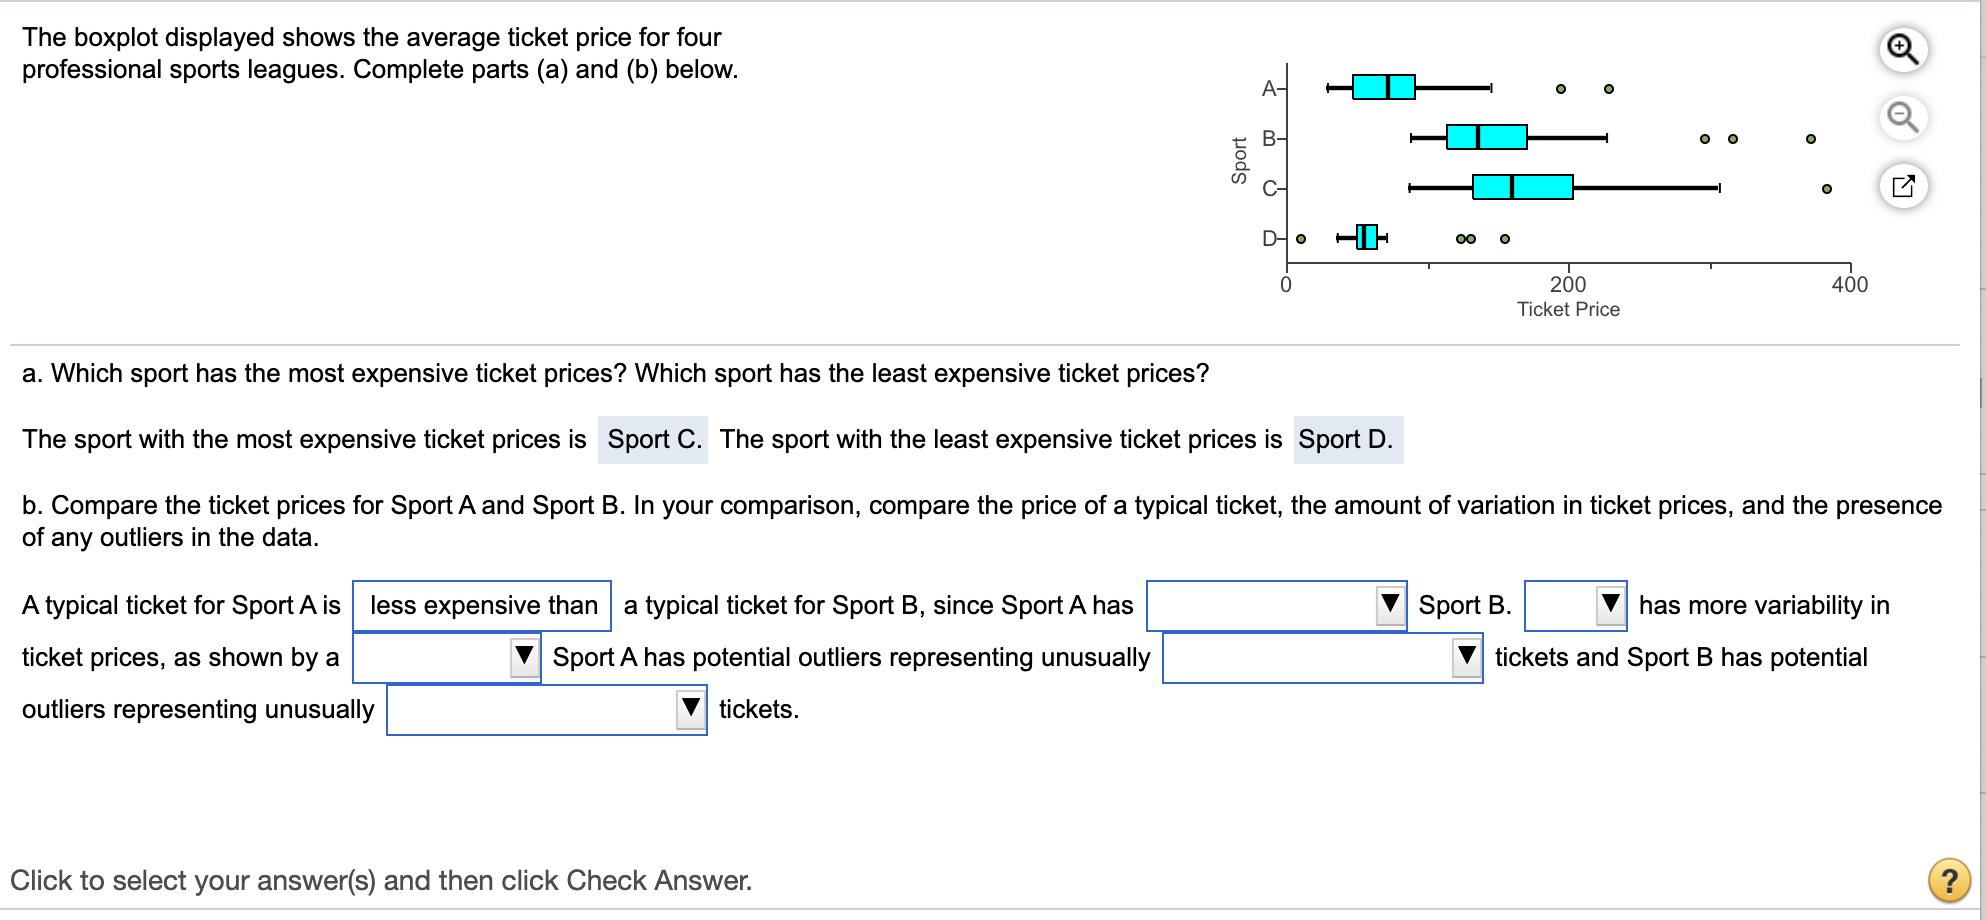Click the Sport C box in boxplot
The width and height of the screenshot is (1986, 920).
(x=1522, y=187)
